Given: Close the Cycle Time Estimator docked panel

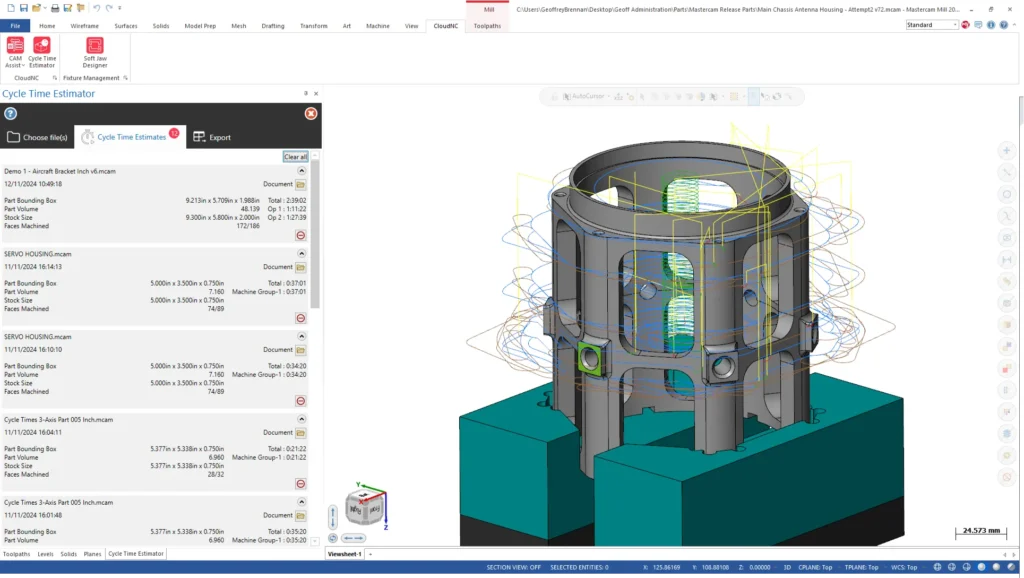Looking at the screenshot, I should click(316, 93).
